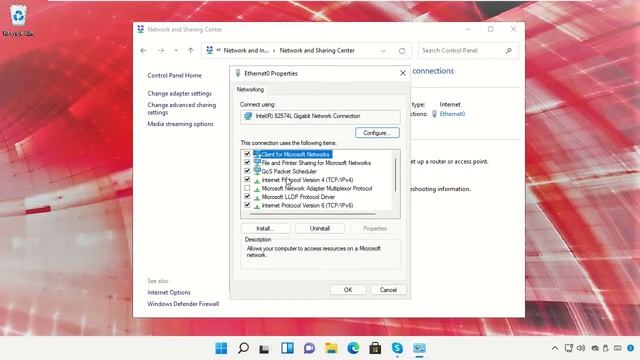The image size is (640, 360).
Task: Click the network icon in system tray
Action: point(569,348)
